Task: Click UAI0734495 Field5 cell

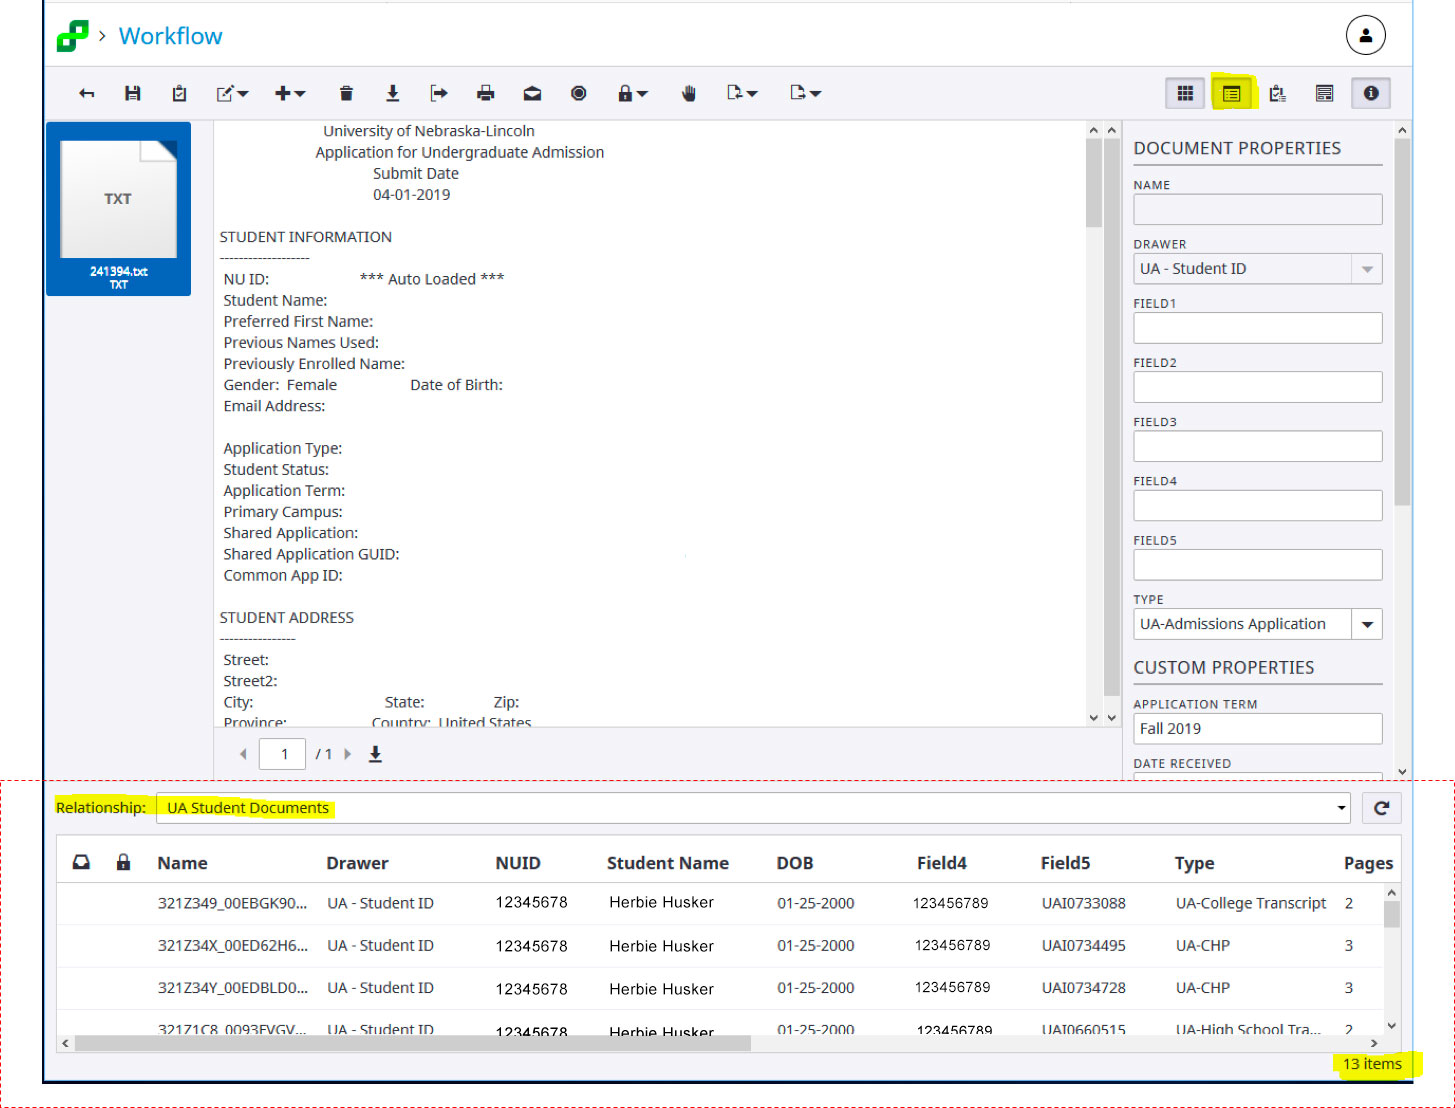Action: pyautogui.click(x=1083, y=945)
